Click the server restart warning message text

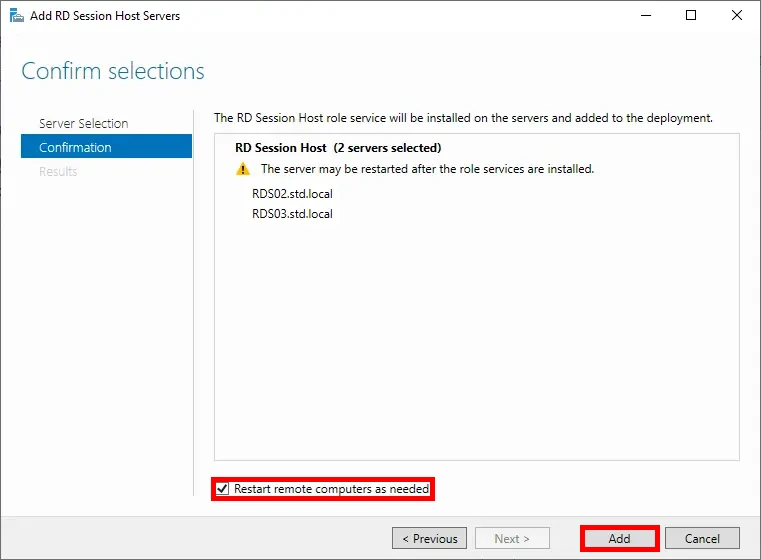427,169
